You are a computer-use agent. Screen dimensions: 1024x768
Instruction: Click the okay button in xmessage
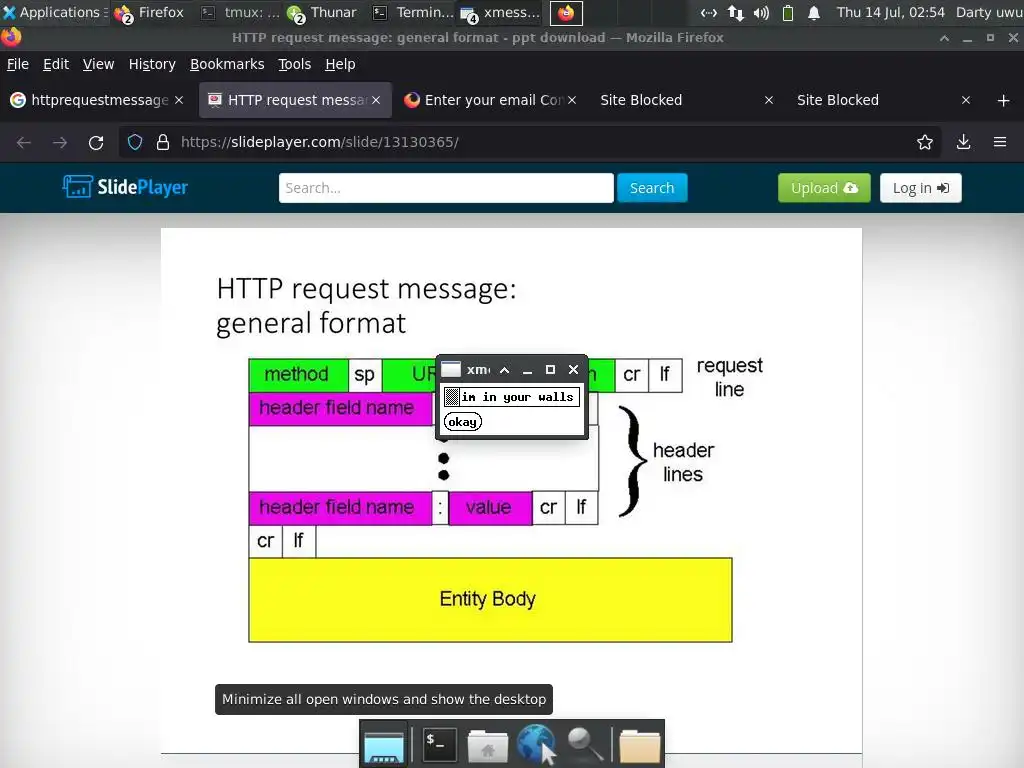point(462,422)
